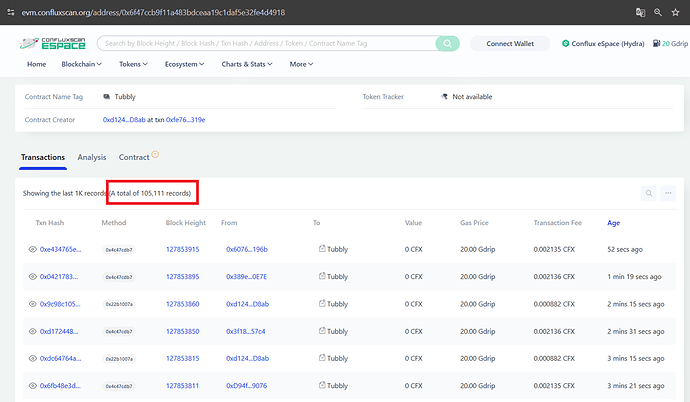Open sender address 0x389e...0E7E
The height and width of the screenshot is (402, 690).
[x=246, y=277]
